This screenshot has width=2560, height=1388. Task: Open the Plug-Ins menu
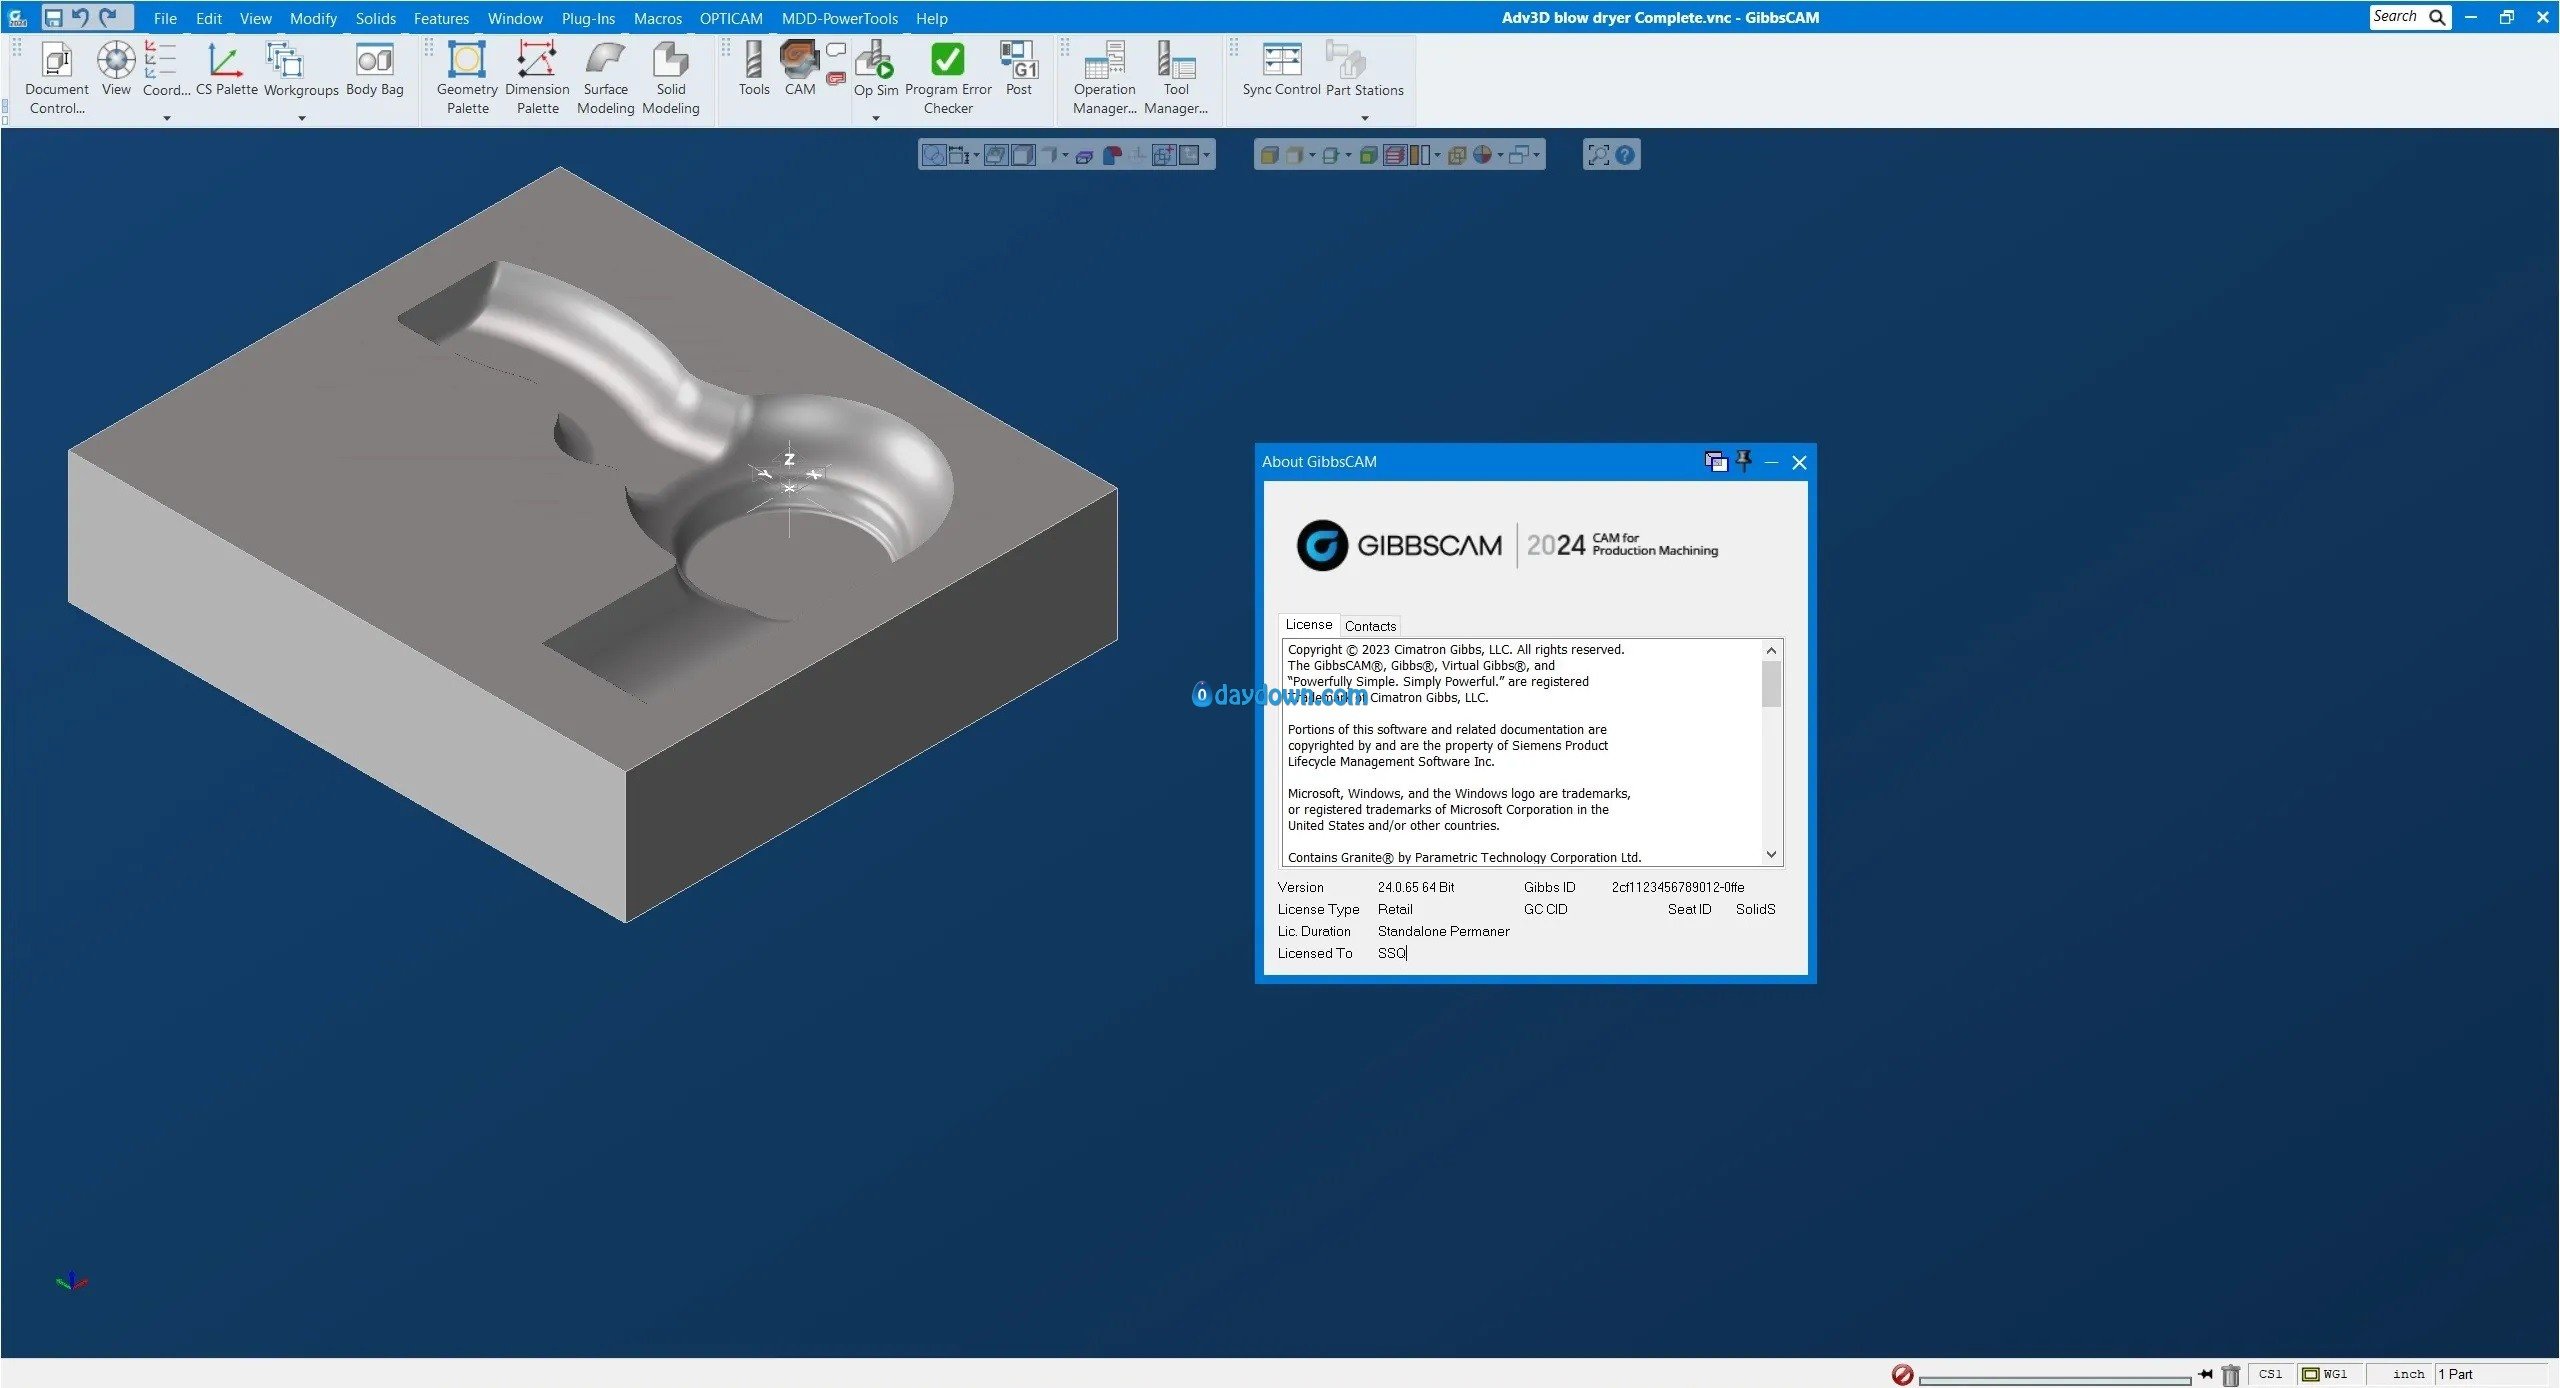pos(588,18)
